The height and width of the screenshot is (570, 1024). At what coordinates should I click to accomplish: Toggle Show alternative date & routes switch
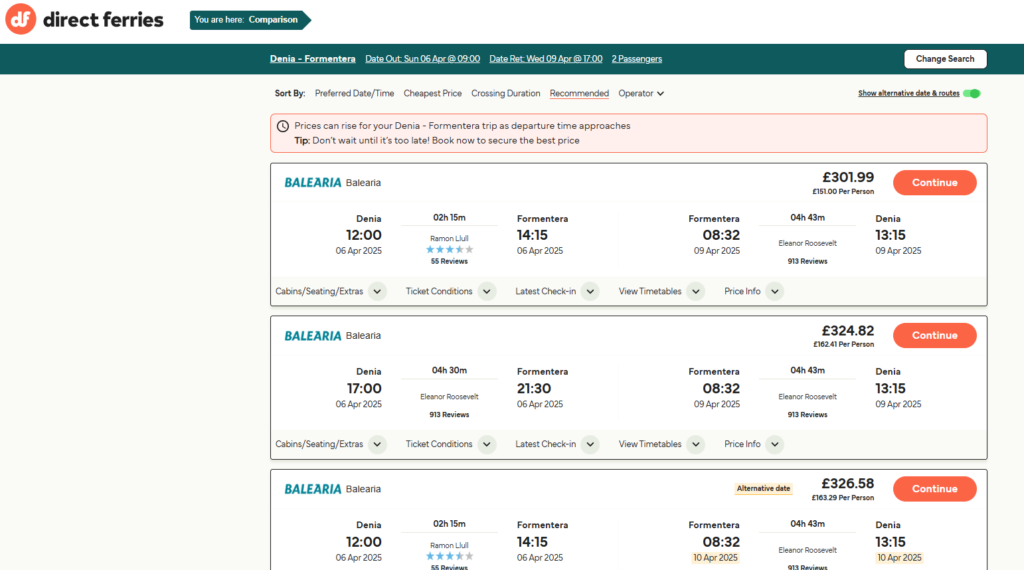[972, 93]
